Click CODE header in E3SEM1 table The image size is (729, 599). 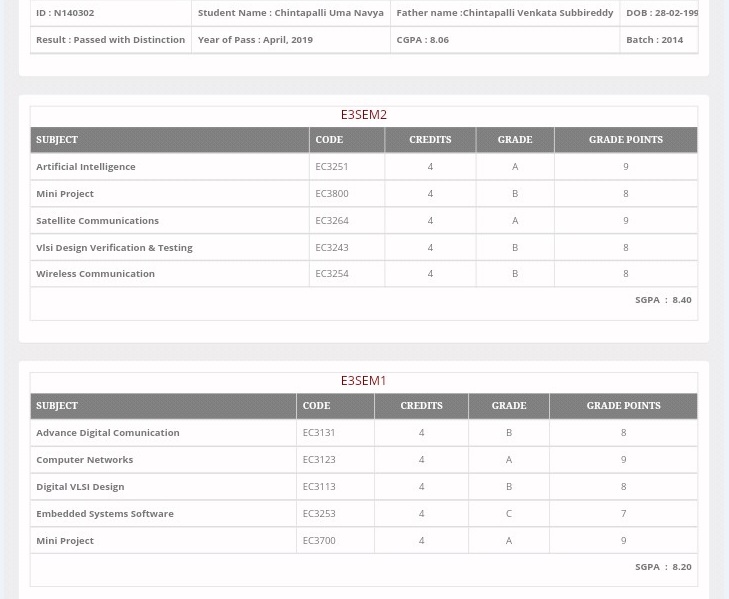point(335,406)
